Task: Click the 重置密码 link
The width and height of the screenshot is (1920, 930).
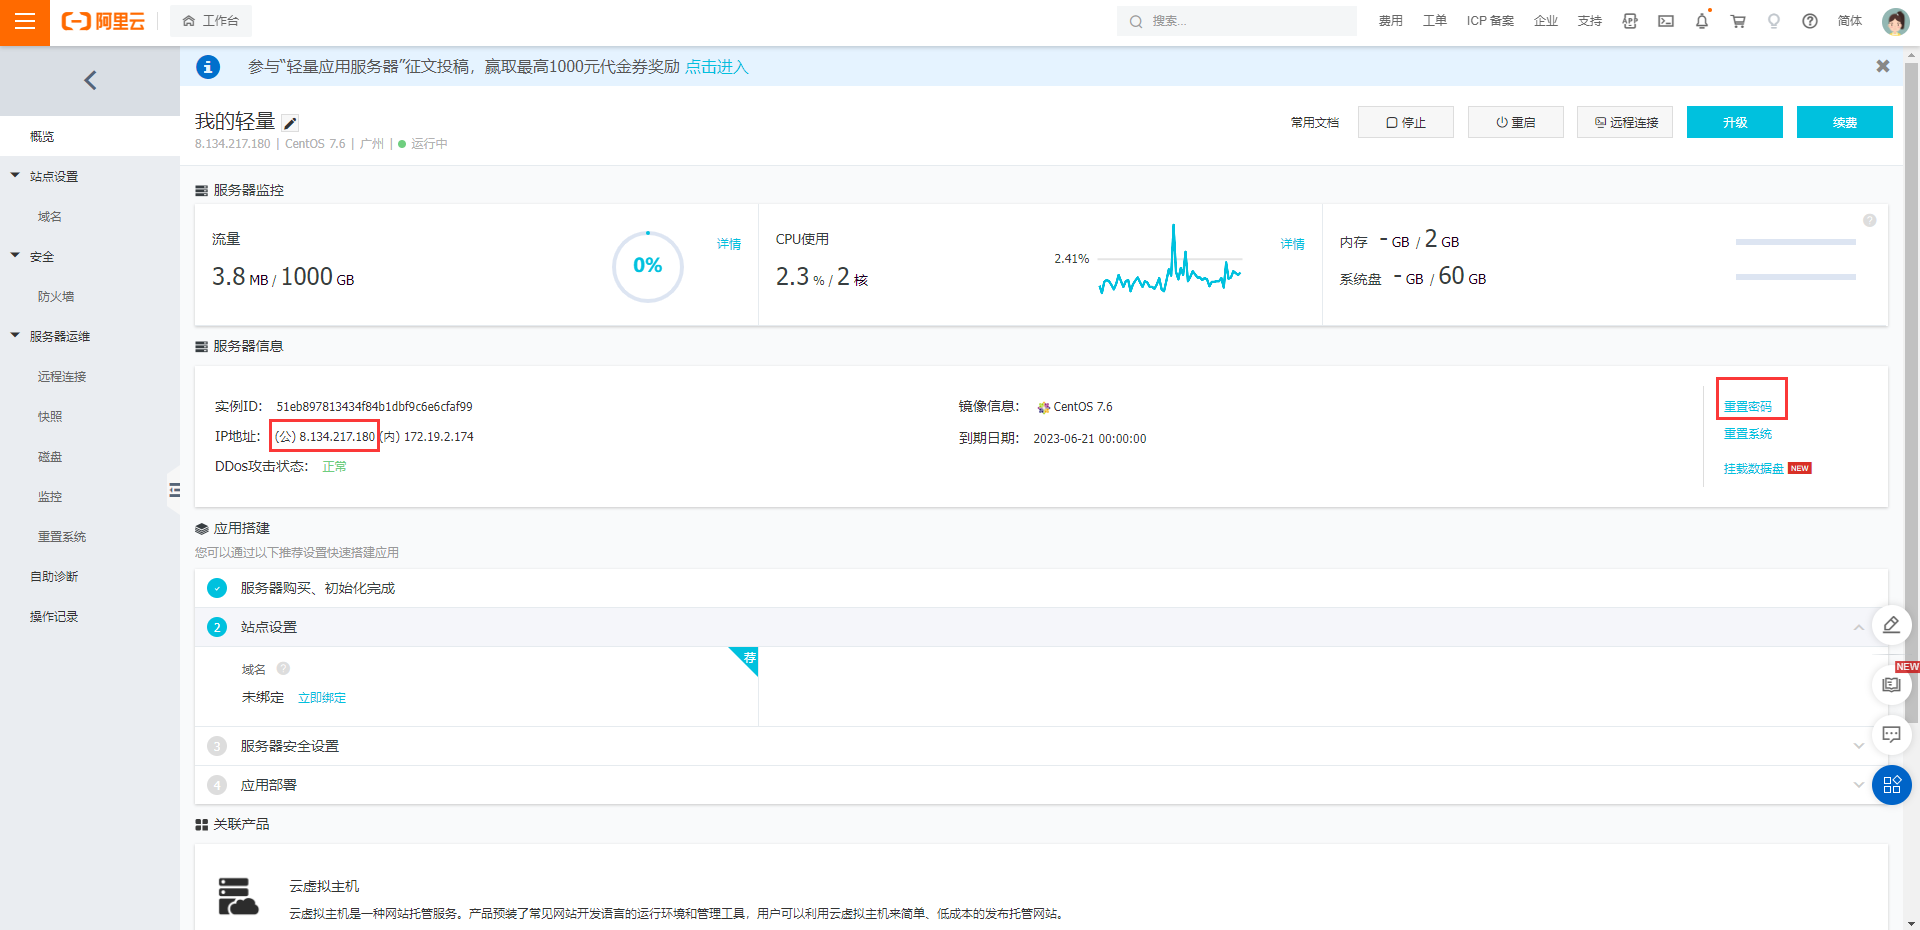Action: [x=1747, y=406]
